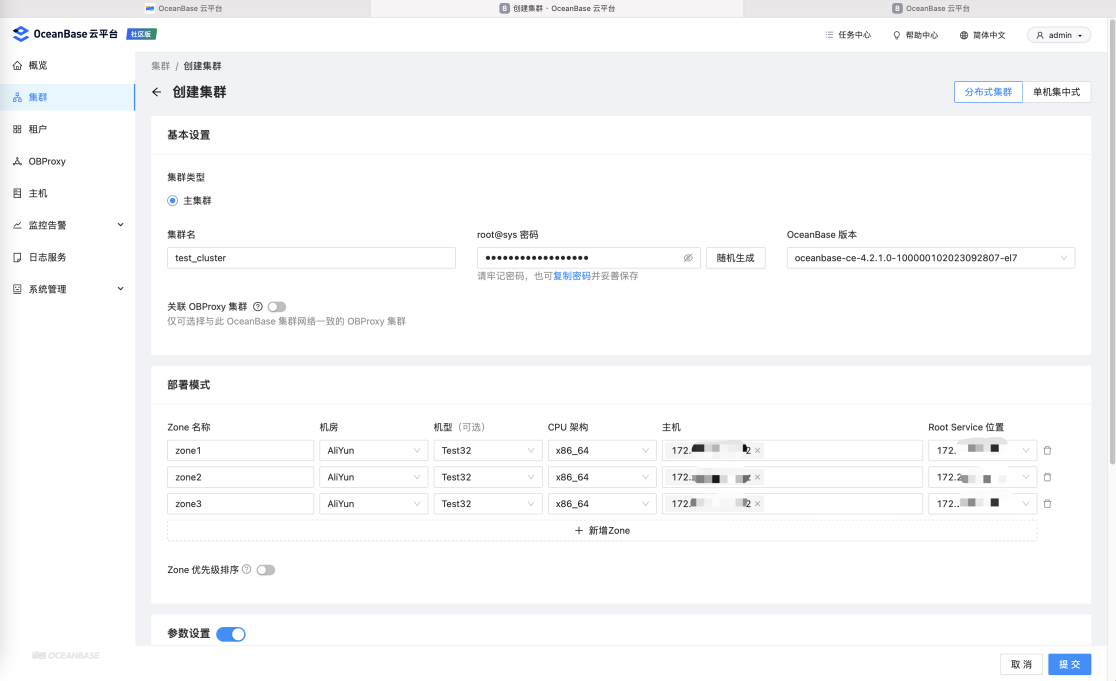The width and height of the screenshot is (1116, 681).
Task: Remove the host tag in zone1 row
Action: tap(757, 450)
